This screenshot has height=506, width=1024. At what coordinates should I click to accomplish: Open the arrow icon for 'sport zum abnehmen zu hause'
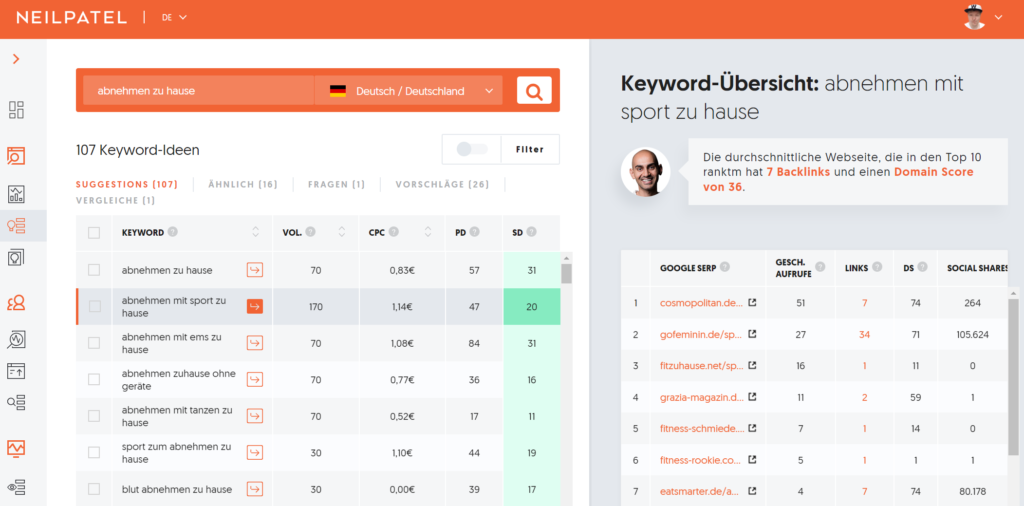(x=255, y=452)
